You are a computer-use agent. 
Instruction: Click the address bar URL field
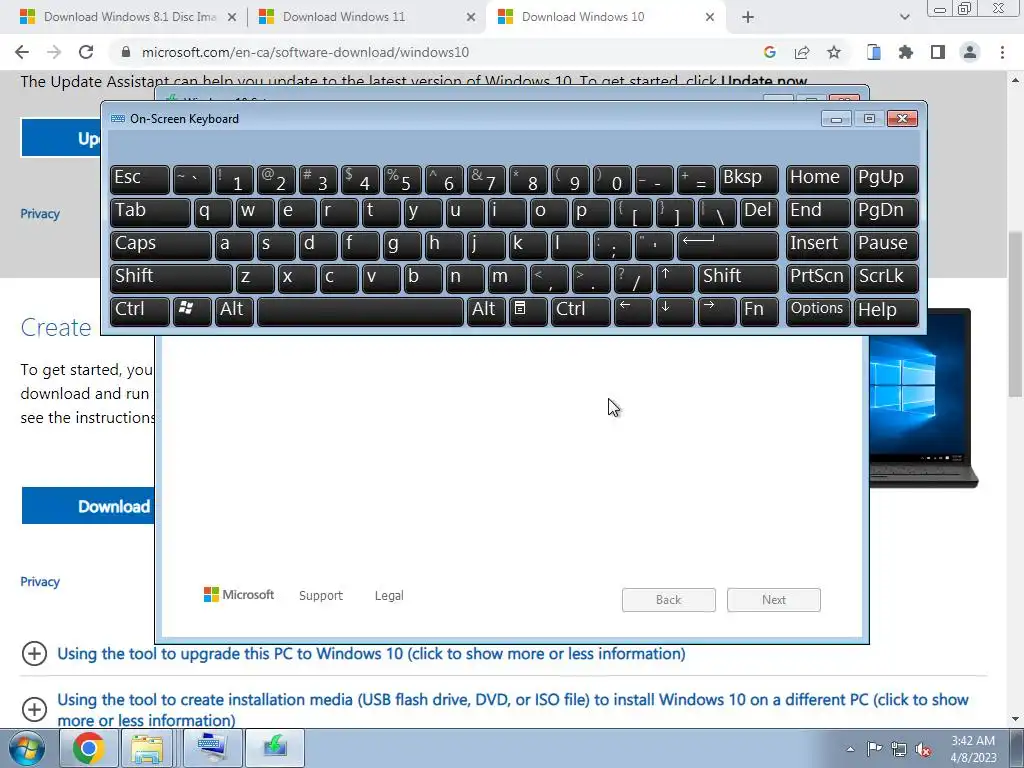304,52
